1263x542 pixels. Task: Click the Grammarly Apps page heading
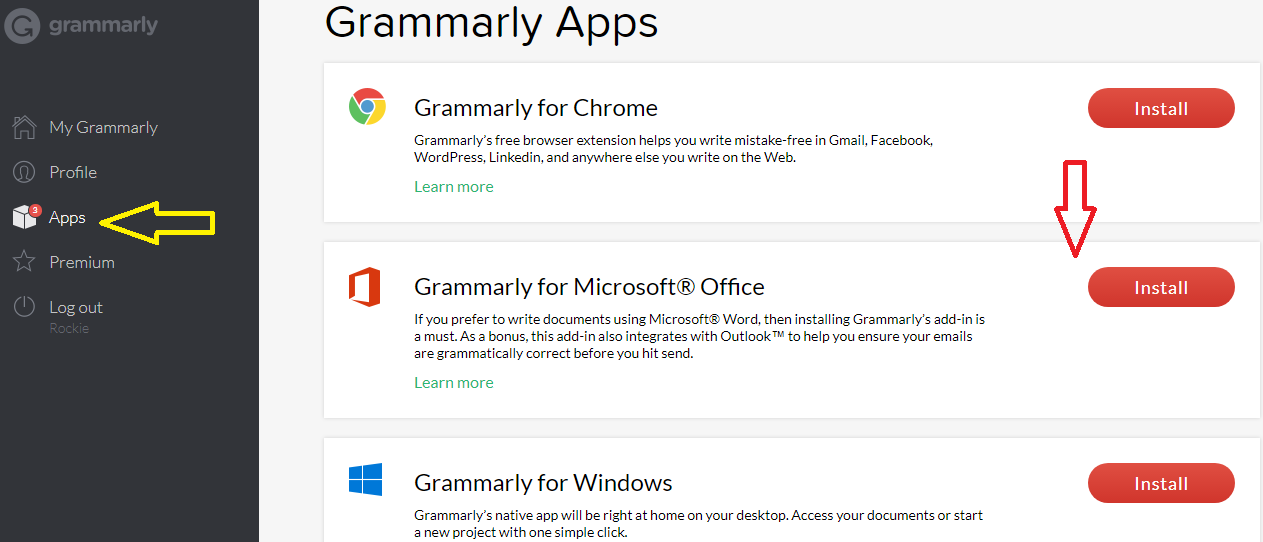491,21
